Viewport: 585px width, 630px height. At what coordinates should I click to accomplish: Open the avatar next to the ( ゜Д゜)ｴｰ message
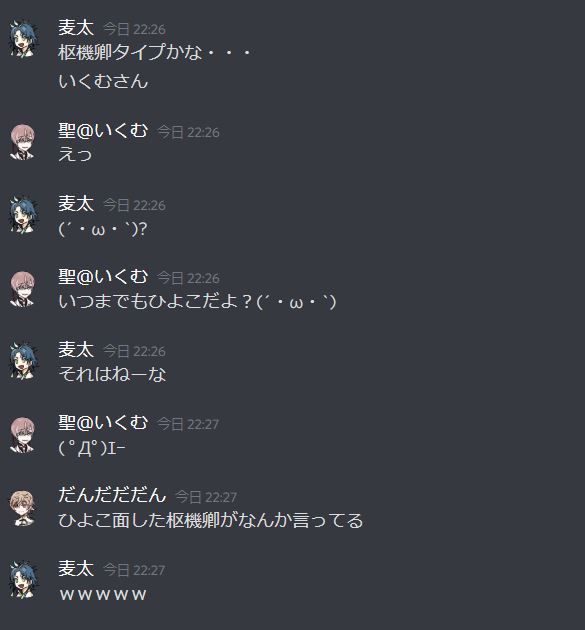point(23,435)
